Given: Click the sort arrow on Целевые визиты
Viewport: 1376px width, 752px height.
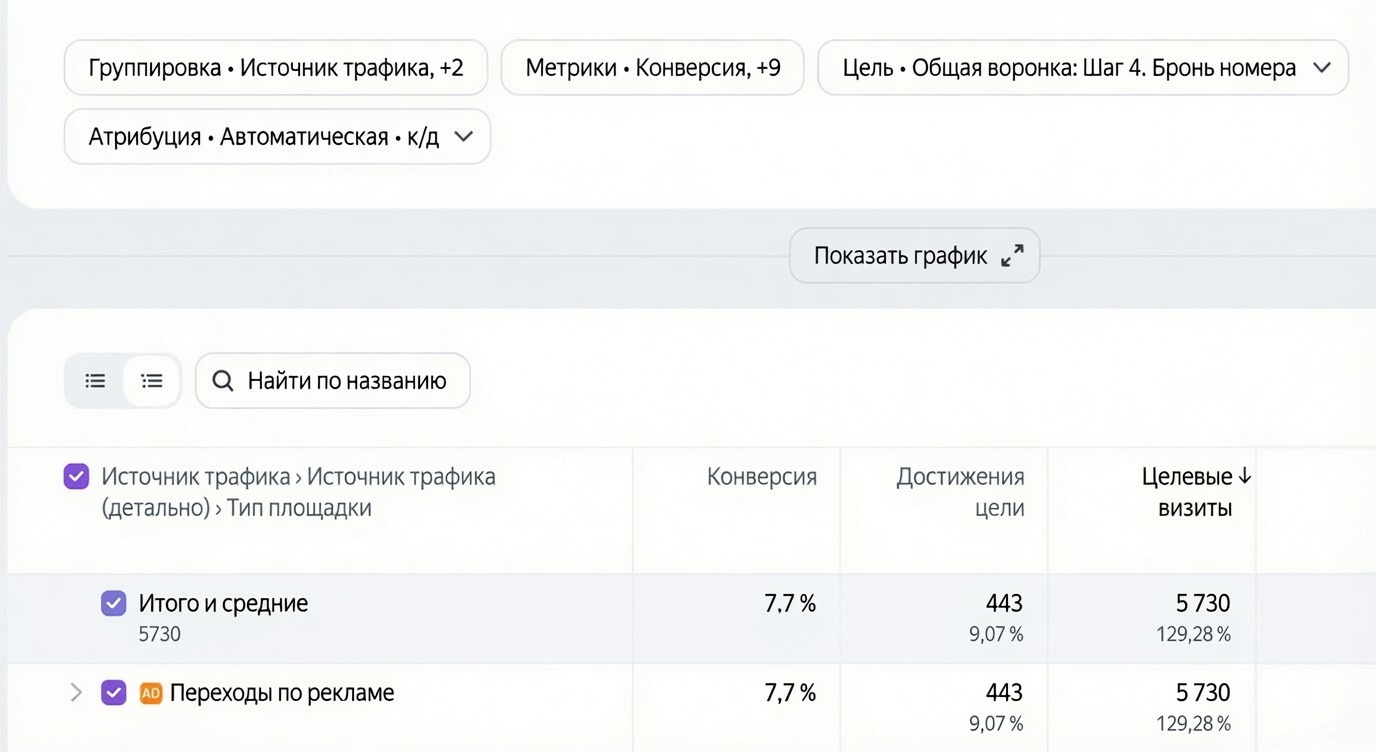Looking at the screenshot, I should click(x=1245, y=477).
